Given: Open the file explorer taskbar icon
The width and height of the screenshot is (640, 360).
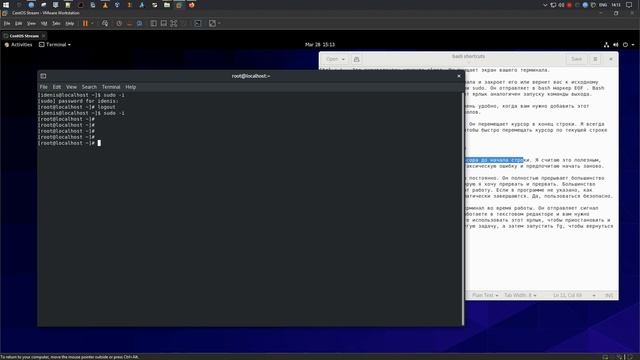Looking at the screenshot, I should (x=167, y=5).
